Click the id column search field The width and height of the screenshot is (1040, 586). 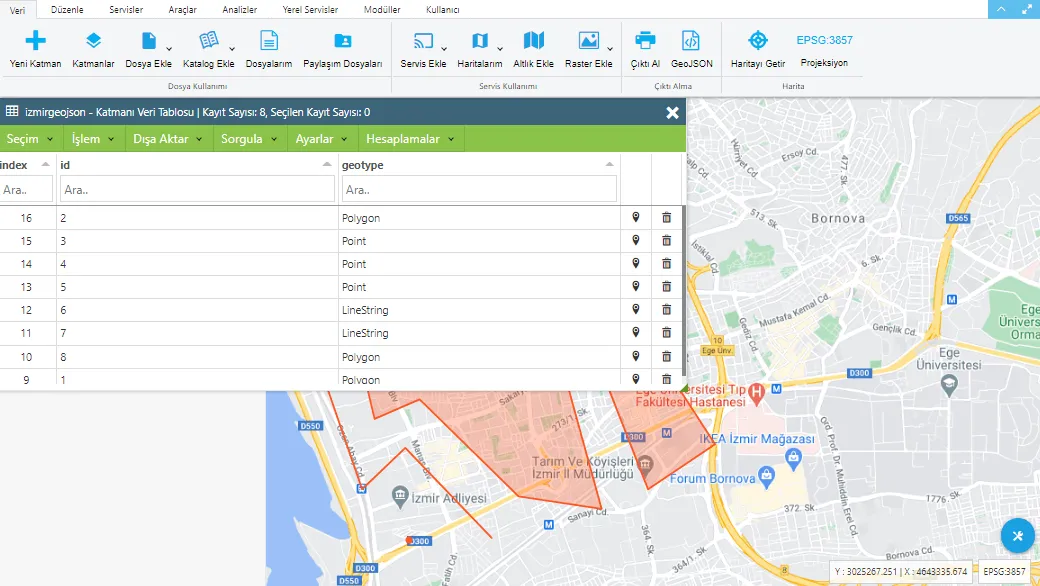pyautogui.click(x=197, y=190)
